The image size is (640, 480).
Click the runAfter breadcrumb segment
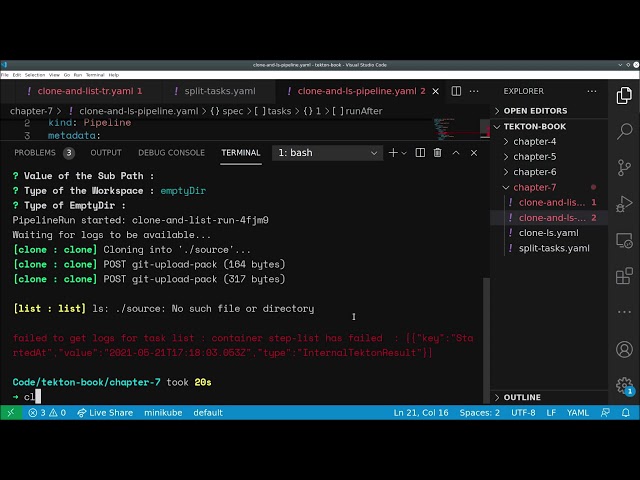pyautogui.click(x=357, y=111)
